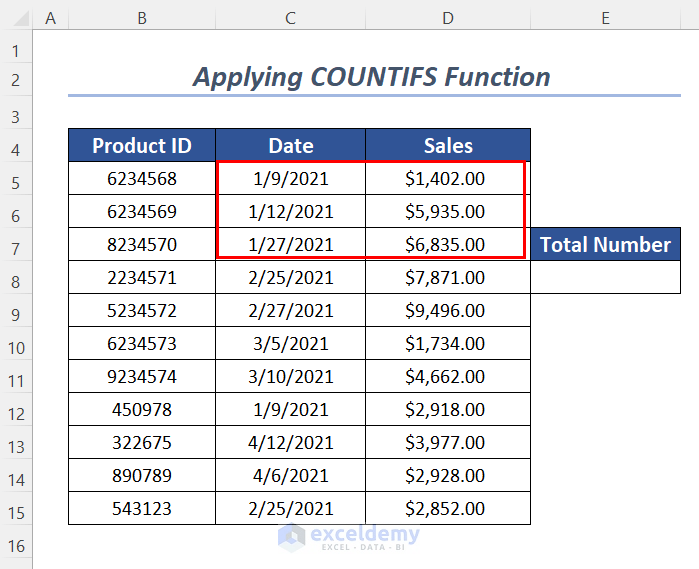The width and height of the screenshot is (699, 569).
Task: Select Product ID cell 2234571
Action: (x=142, y=277)
